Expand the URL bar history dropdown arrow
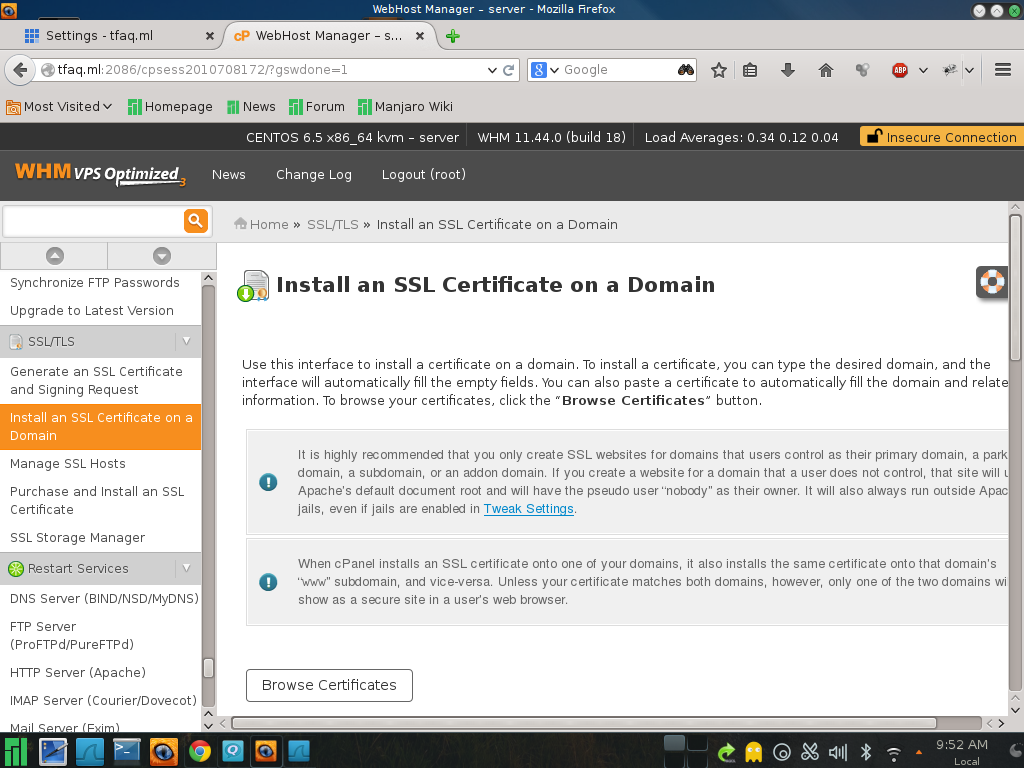 coord(491,70)
